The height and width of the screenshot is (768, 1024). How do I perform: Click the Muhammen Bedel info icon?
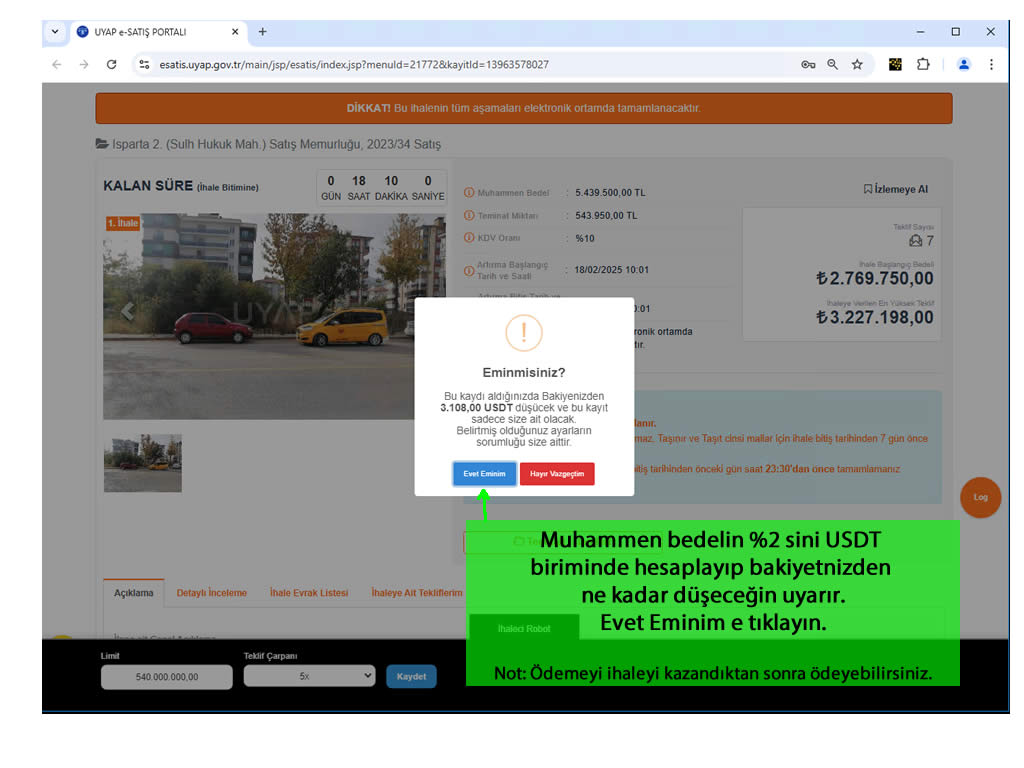pyautogui.click(x=469, y=193)
